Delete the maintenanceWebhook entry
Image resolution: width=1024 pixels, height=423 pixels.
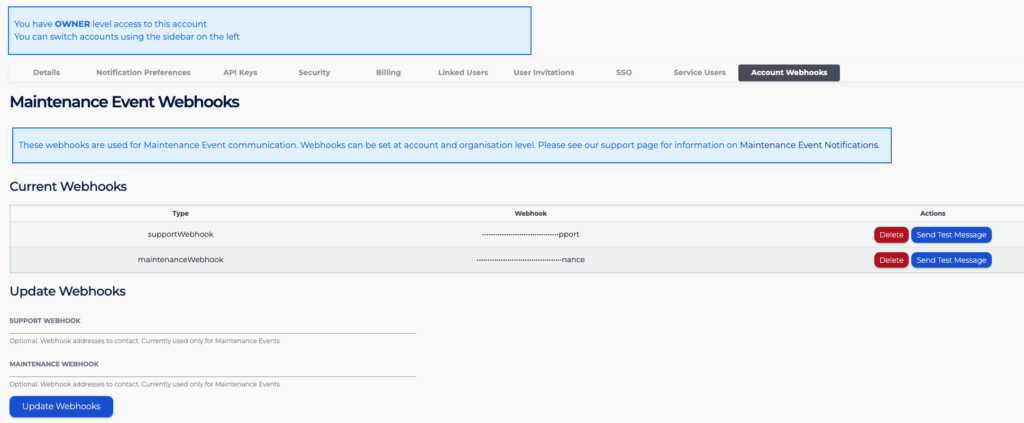891,260
